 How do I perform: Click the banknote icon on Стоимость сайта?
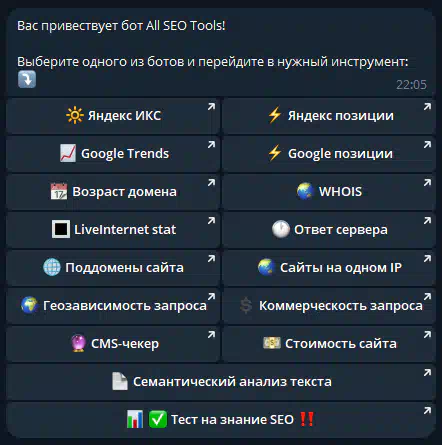click(x=272, y=343)
